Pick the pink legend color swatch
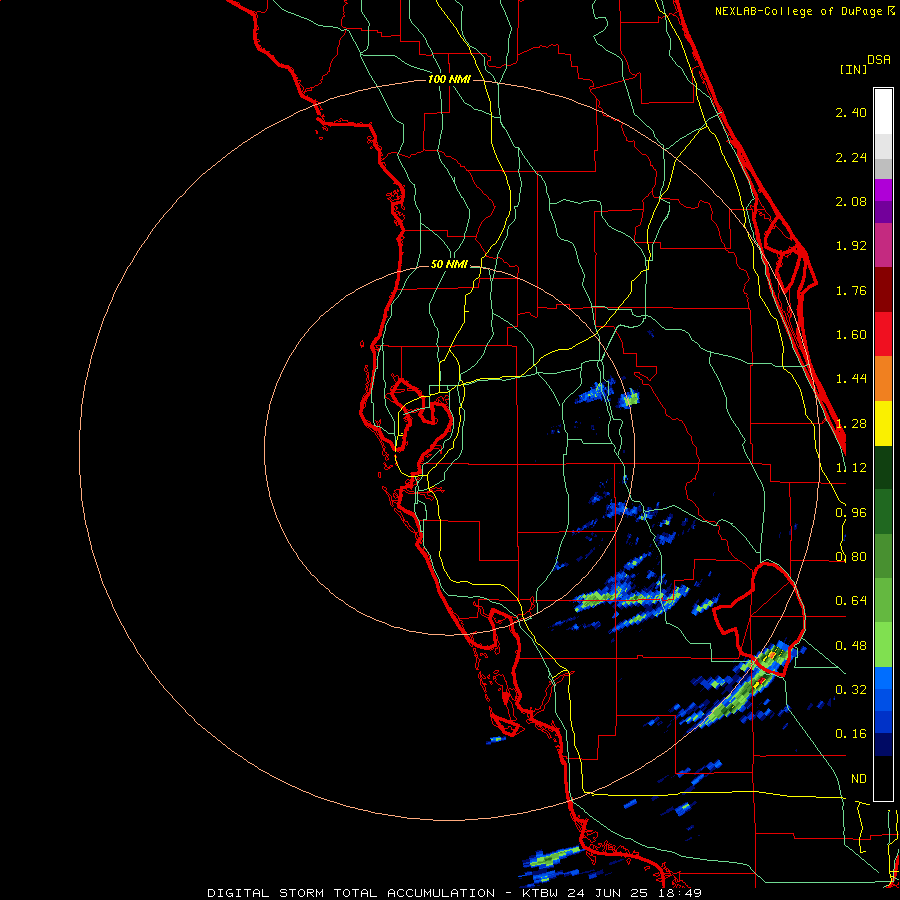This screenshot has width=900, height=900. (x=883, y=245)
